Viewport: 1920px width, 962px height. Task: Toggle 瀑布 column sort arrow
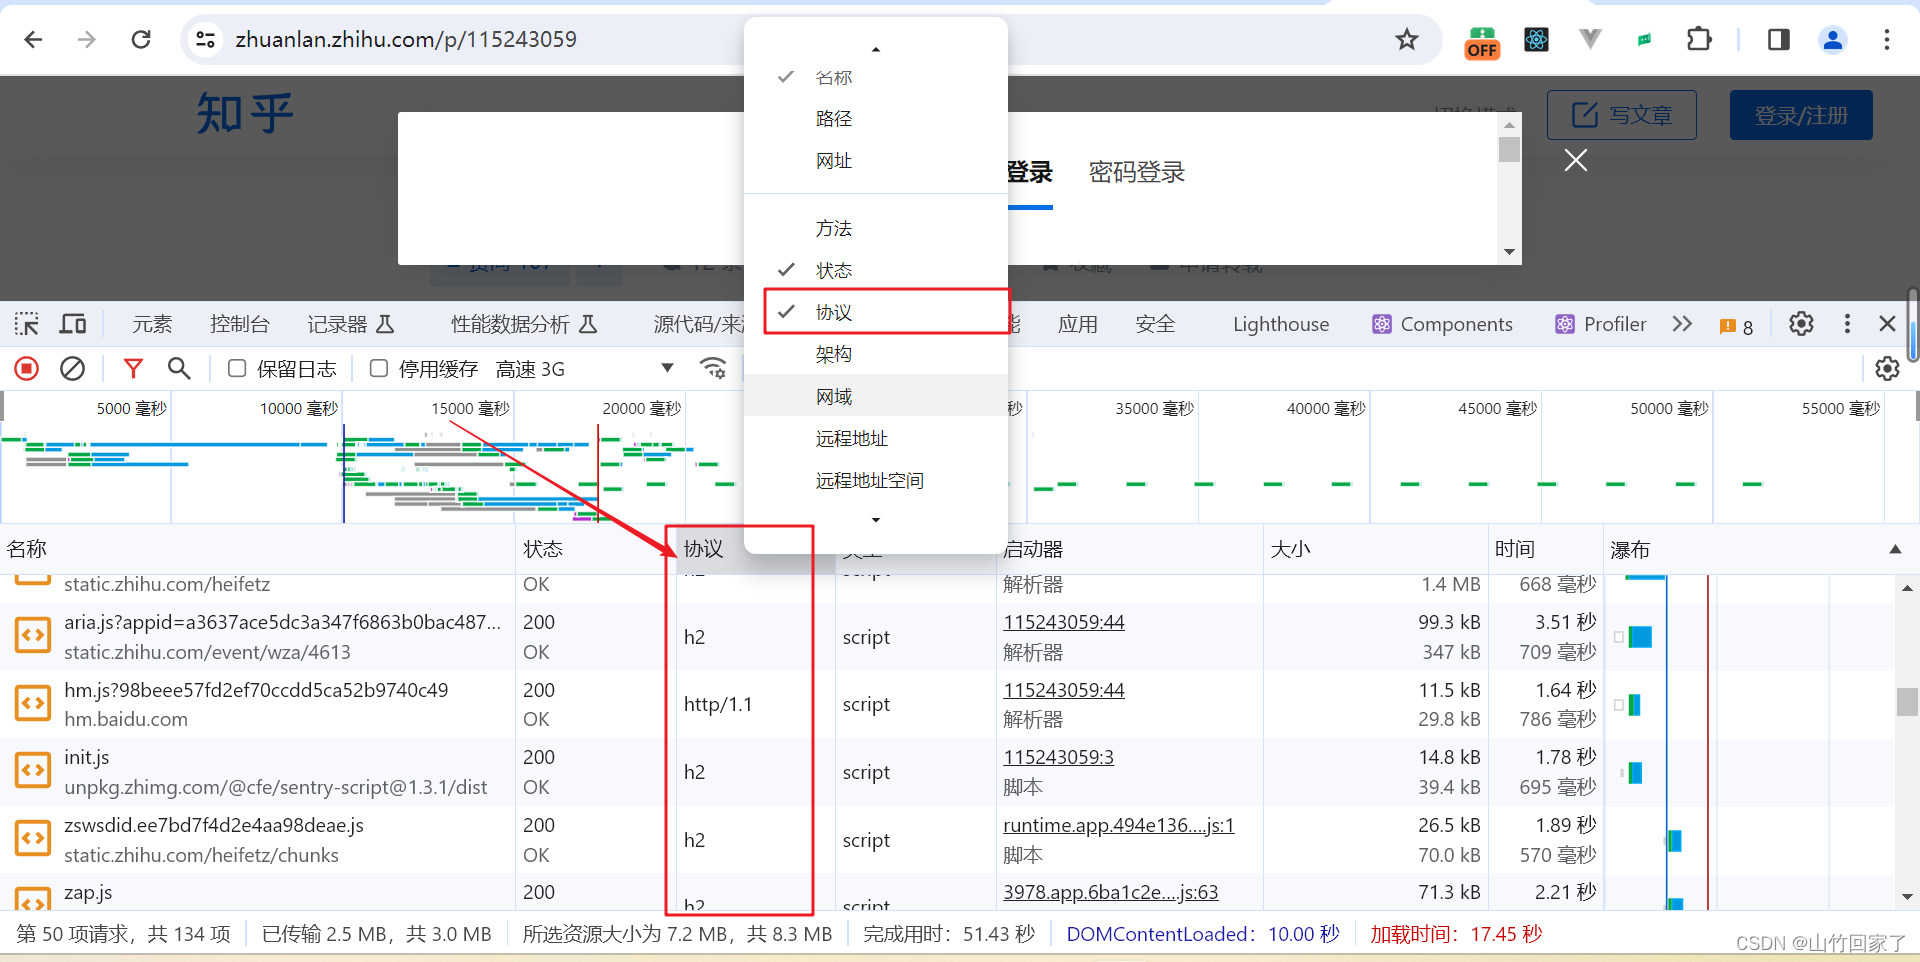click(x=1894, y=549)
